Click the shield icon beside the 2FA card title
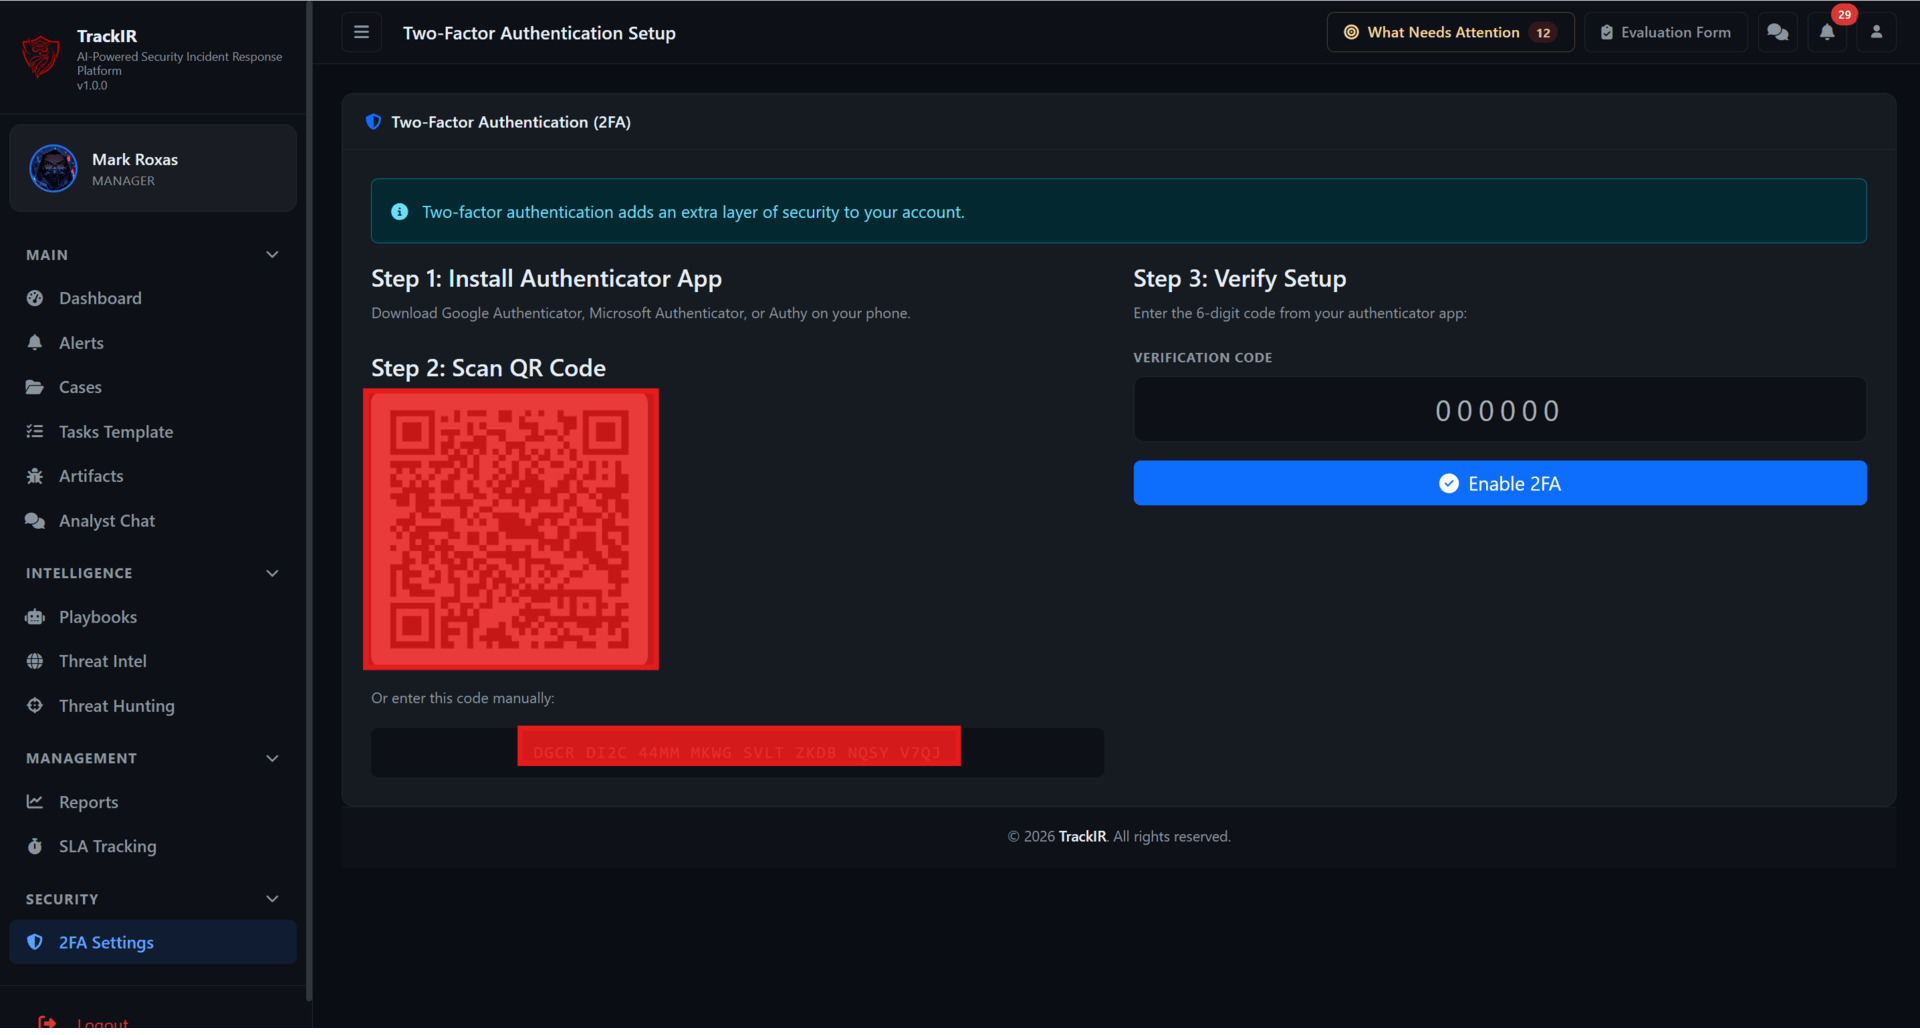This screenshot has height=1035, width=1920. pyautogui.click(x=373, y=122)
